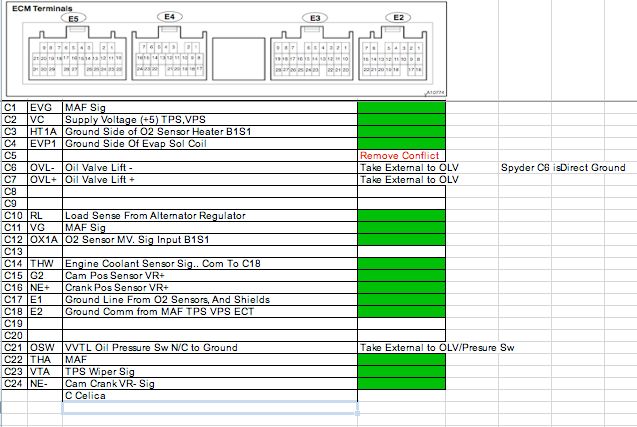The width and height of the screenshot is (637, 427).
Task: Select the ECM Terminals connector diagram image
Action: coord(226,49)
